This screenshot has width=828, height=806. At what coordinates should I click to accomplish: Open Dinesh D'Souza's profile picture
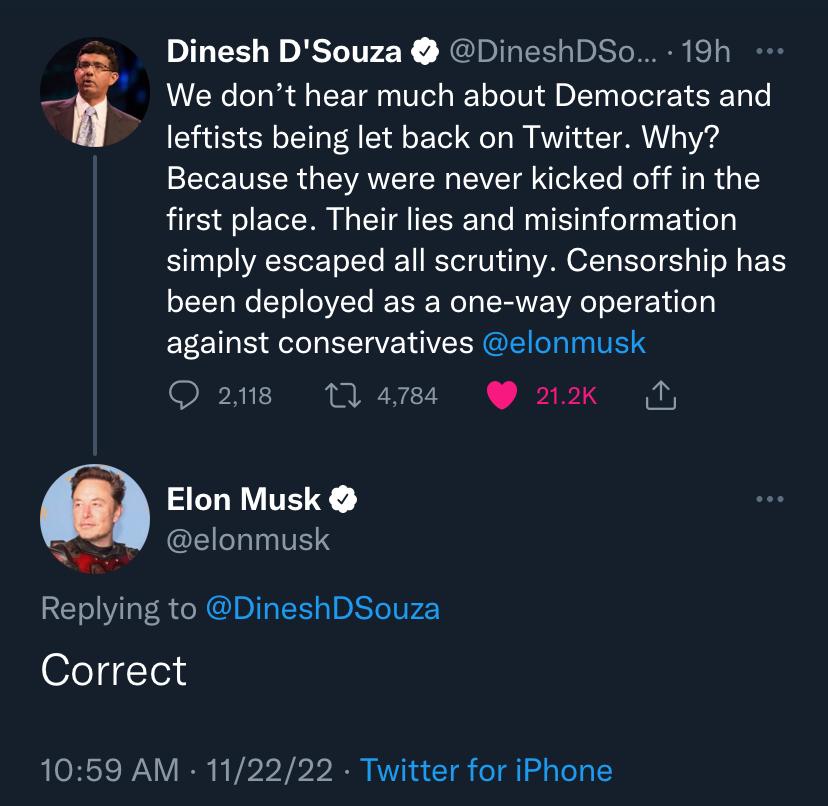[x=95, y=92]
